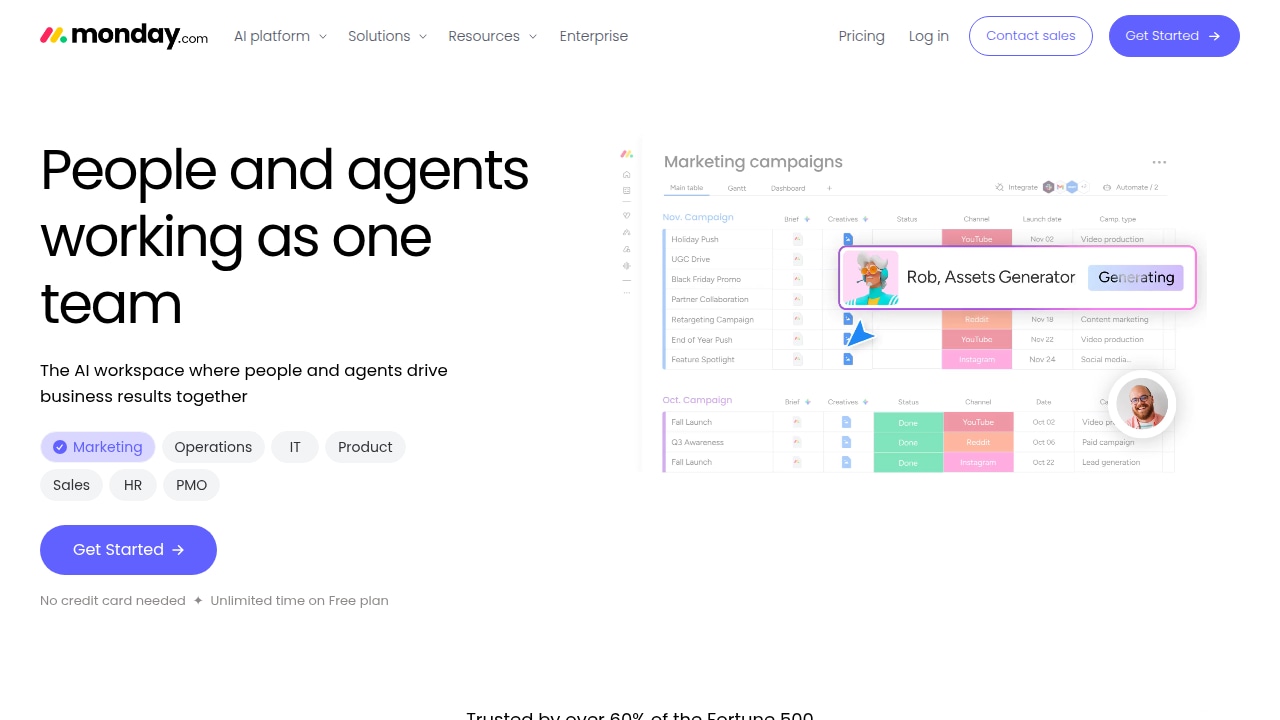Screen dimensions: 1280x720
Task: Click the Holiday Push item name
Action: pyautogui.click(x=695, y=239)
